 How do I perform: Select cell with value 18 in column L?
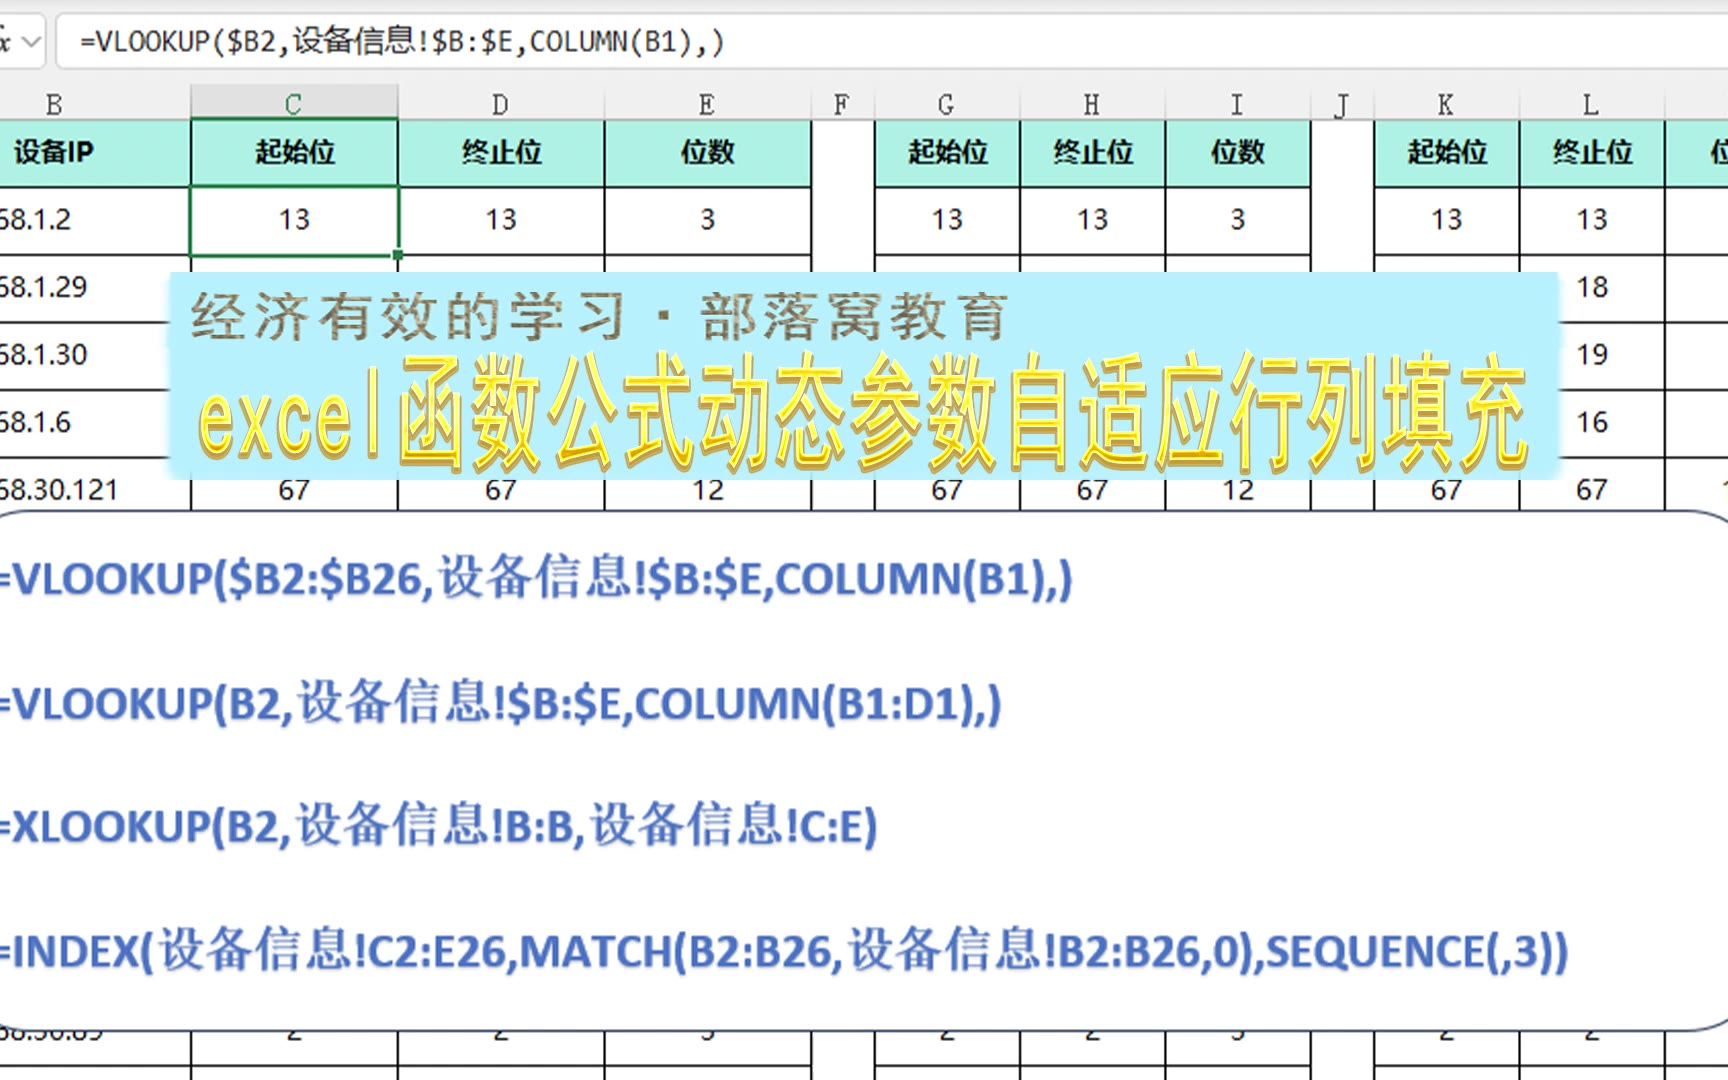(x=1612, y=288)
